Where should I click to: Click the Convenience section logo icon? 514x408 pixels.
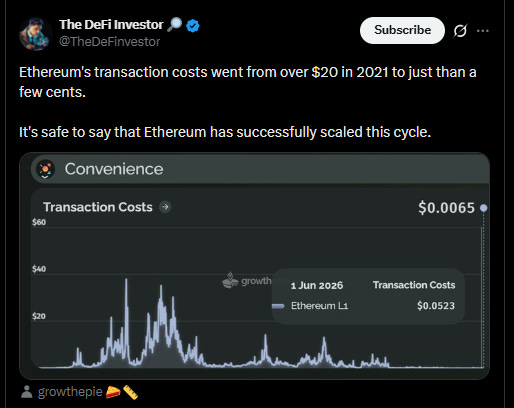tap(46, 169)
